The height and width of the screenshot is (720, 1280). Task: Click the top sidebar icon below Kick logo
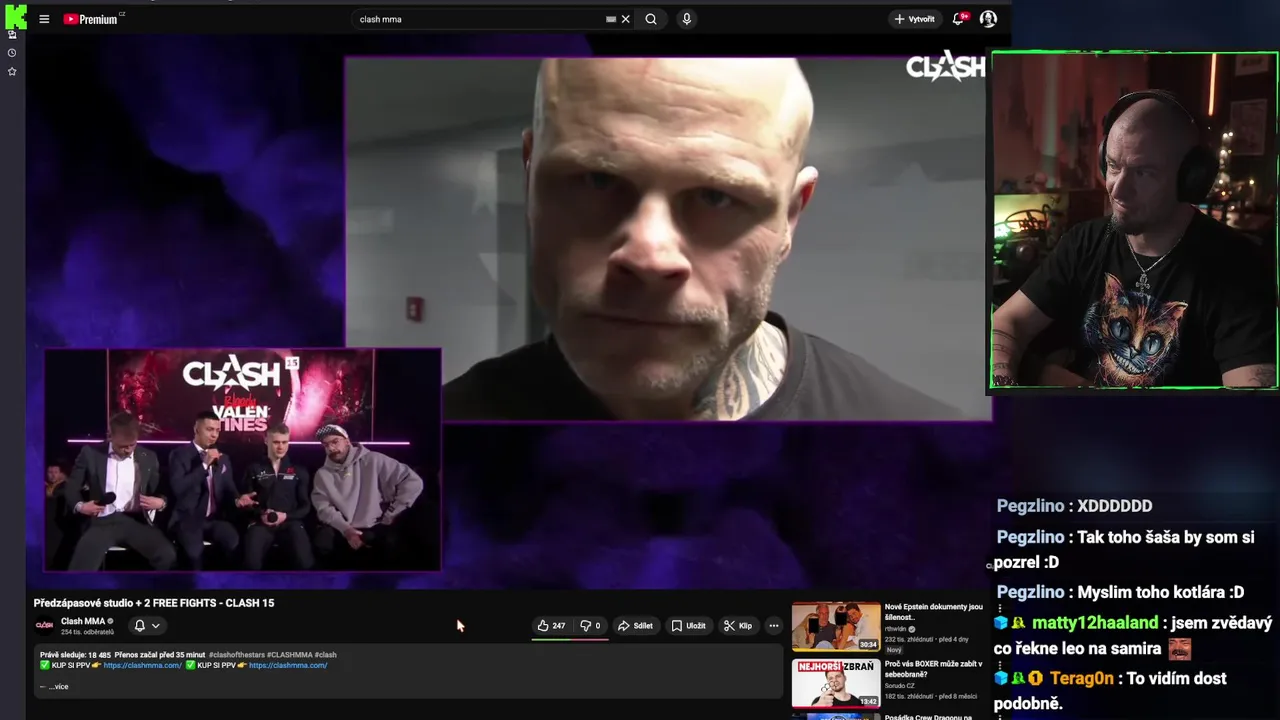pos(12,35)
